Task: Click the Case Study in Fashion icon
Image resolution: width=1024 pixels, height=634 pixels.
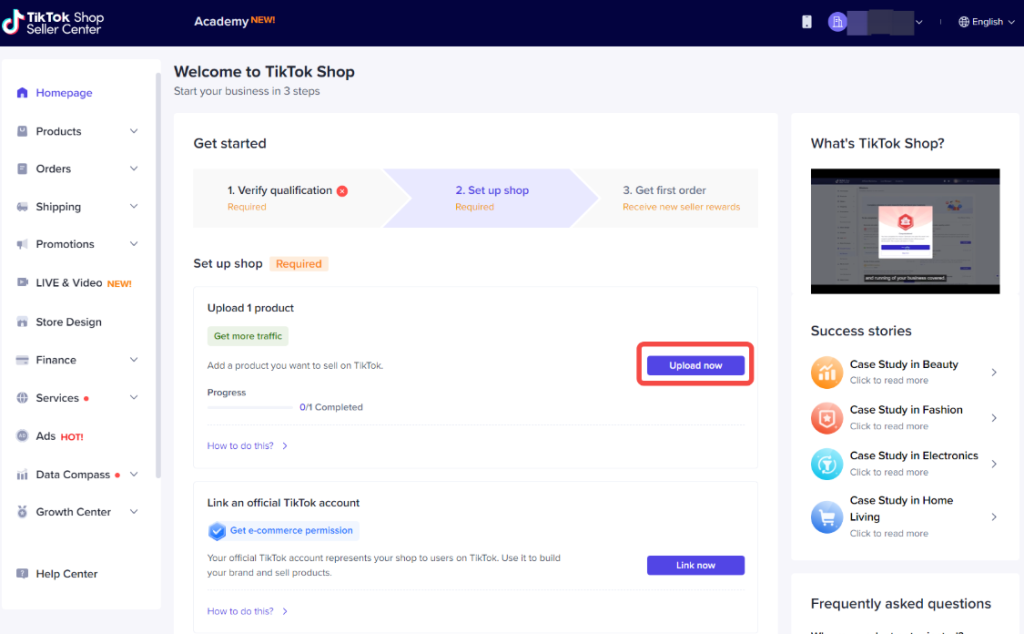Action: [x=827, y=418]
